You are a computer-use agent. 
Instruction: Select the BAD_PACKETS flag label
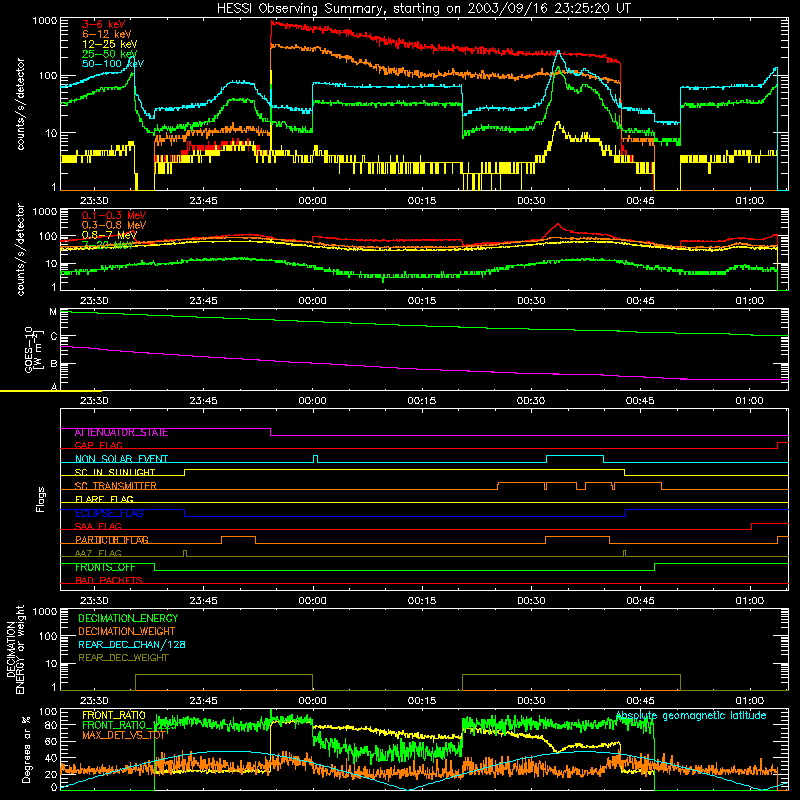pos(109,580)
